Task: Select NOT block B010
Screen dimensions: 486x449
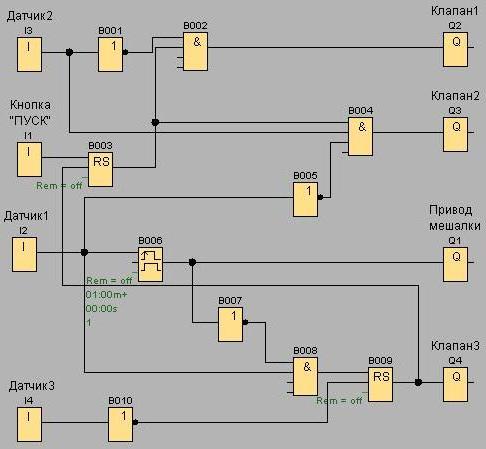Action: tap(121, 424)
